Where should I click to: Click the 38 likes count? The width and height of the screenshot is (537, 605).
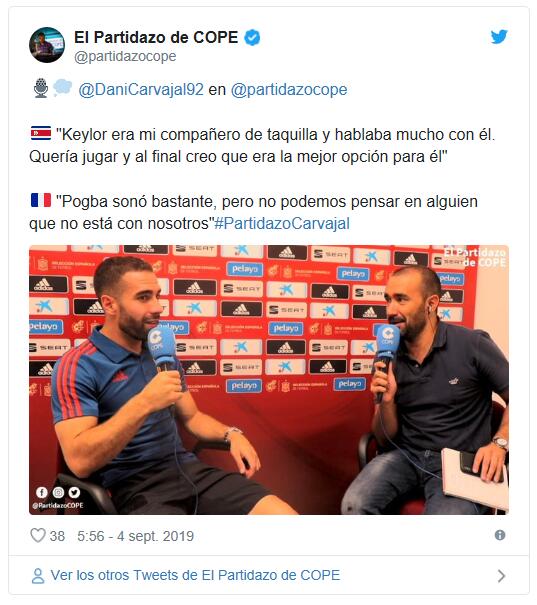pyautogui.click(x=57, y=536)
